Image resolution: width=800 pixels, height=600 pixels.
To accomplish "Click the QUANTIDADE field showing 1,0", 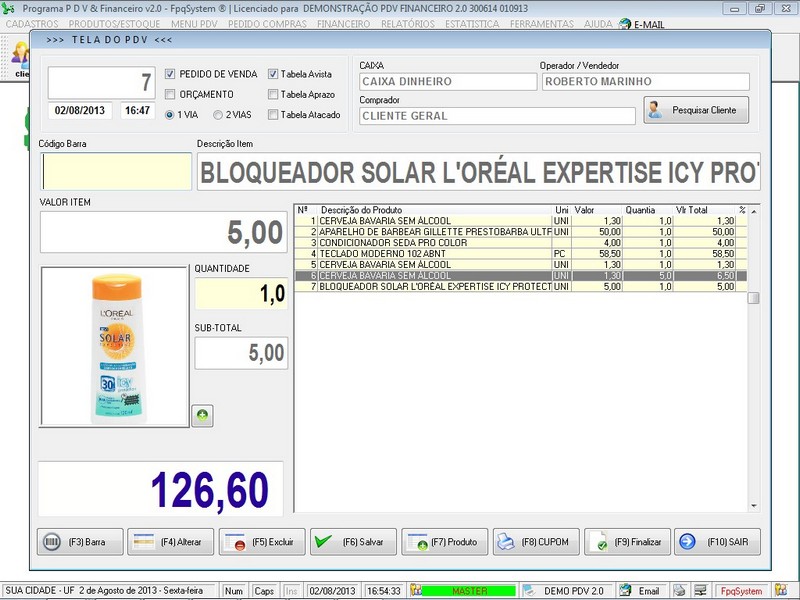I will (241, 294).
